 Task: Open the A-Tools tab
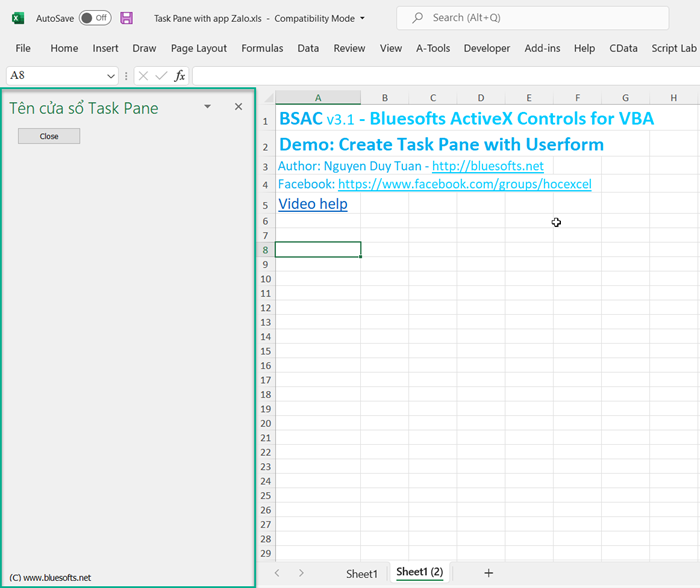(433, 48)
